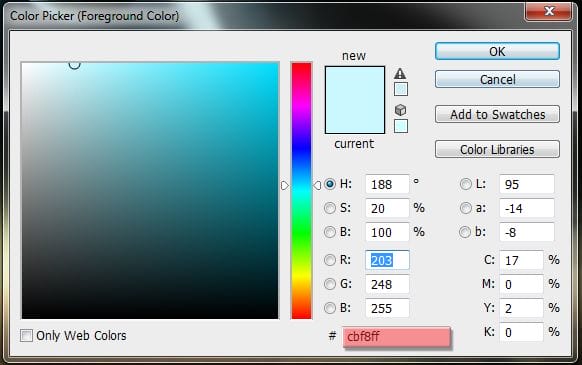Click the cyan C field showing 17
The width and height of the screenshot is (582, 365).
521,260
